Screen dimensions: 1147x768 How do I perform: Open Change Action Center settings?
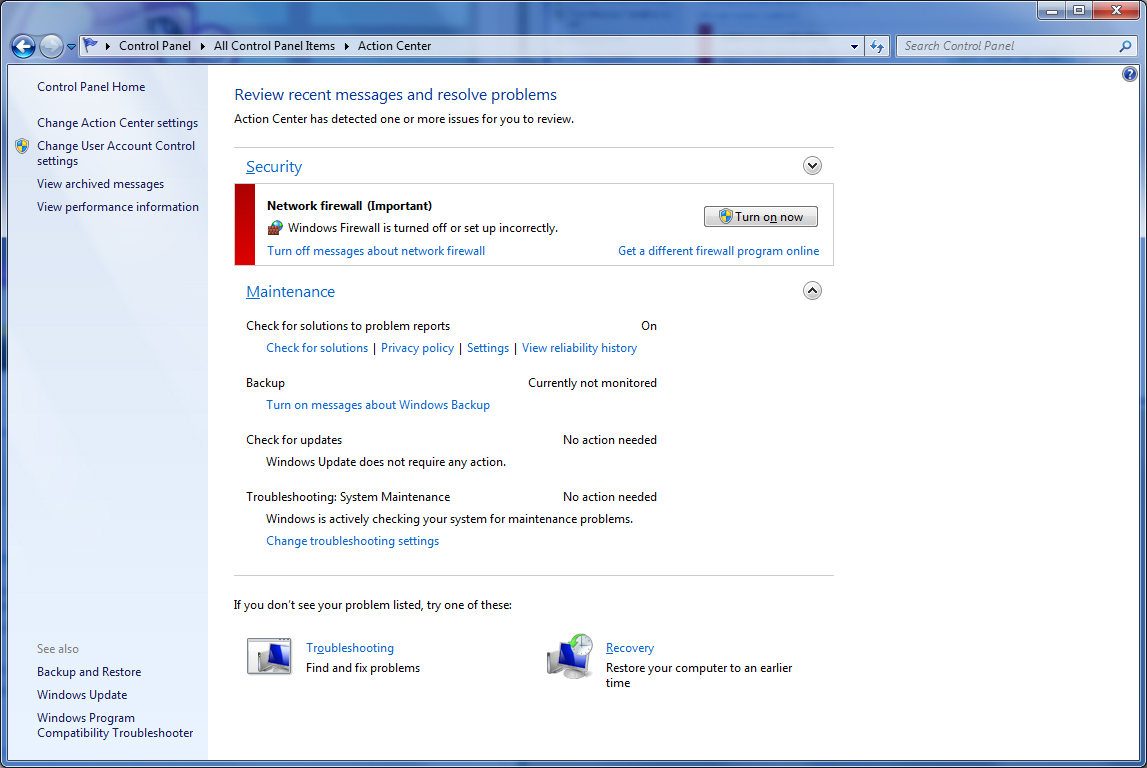point(118,123)
